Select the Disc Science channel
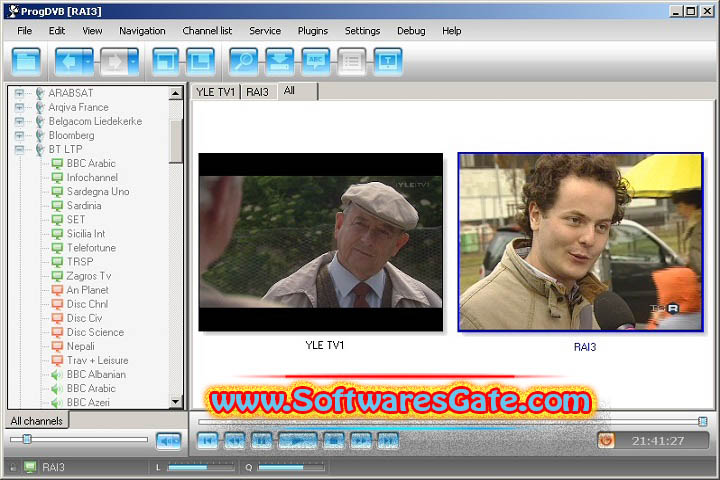Viewport: 720px width, 480px height. pyautogui.click(x=95, y=332)
